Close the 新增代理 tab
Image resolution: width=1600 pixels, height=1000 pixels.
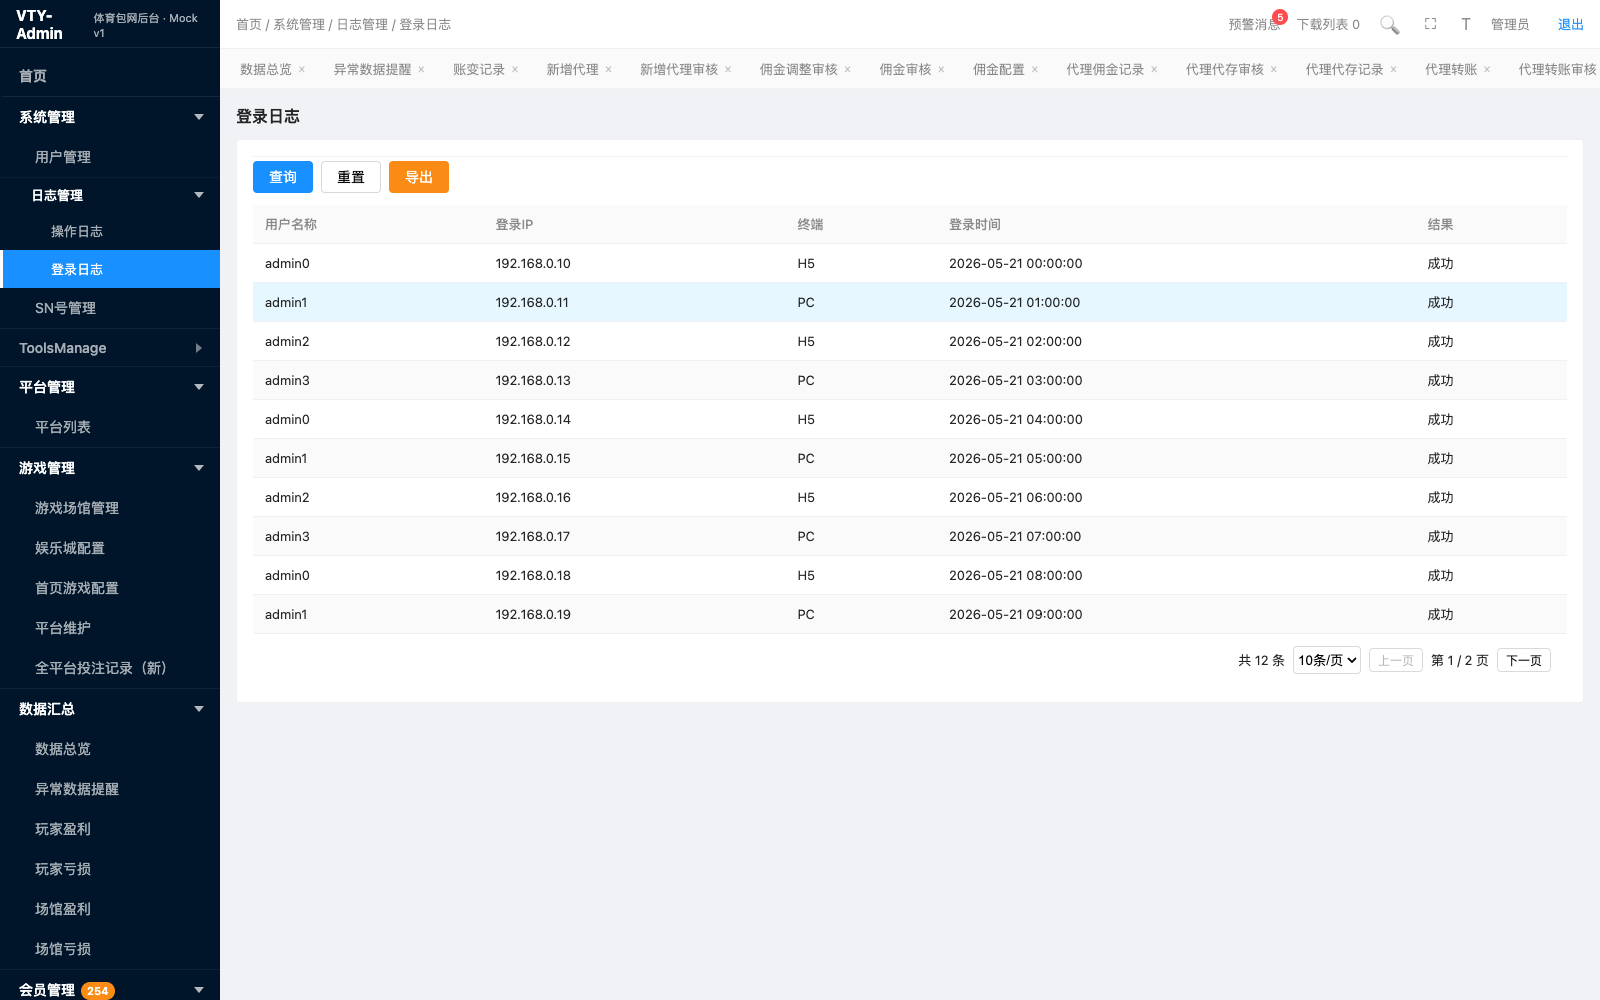tap(608, 70)
